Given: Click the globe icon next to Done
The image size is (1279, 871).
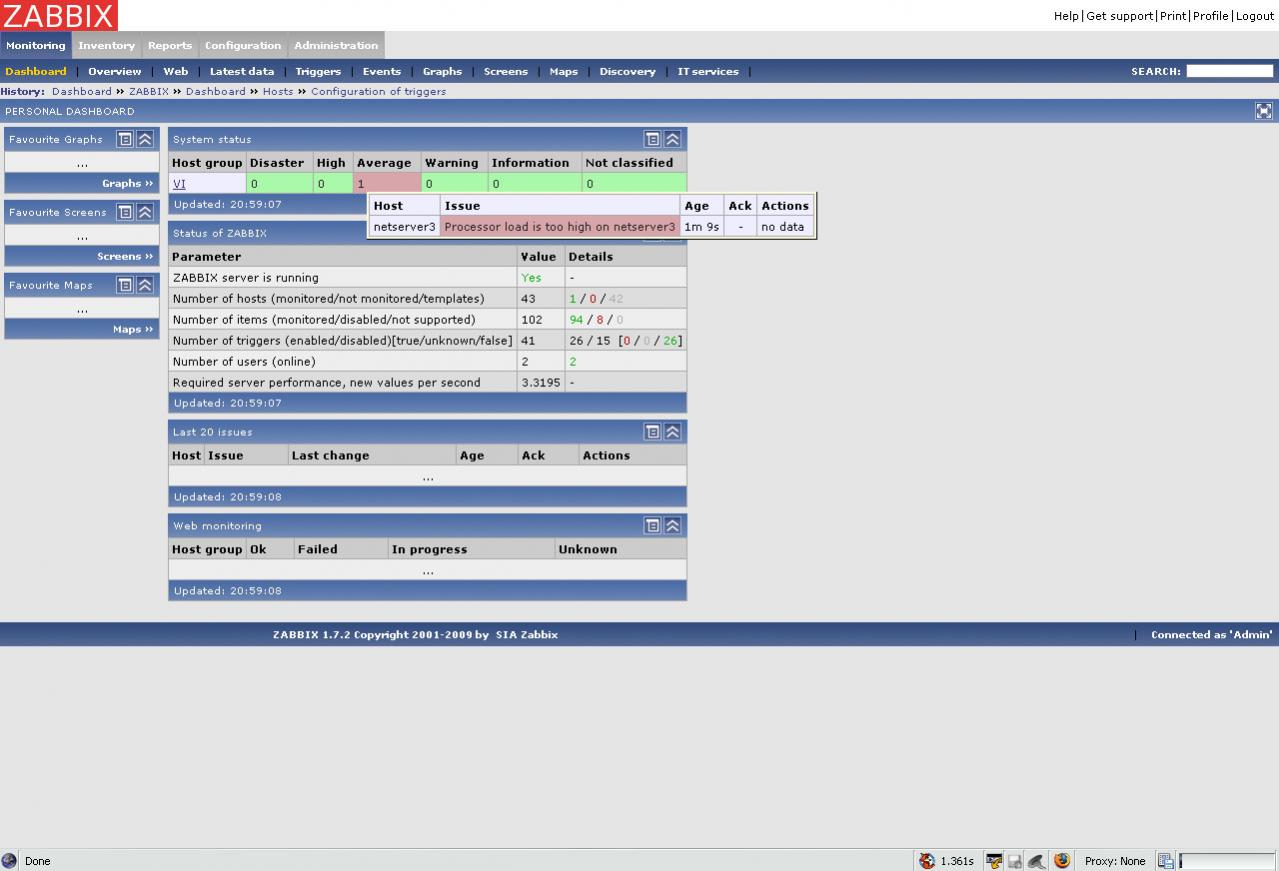Looking at the screenshot, I should (10, 861).
